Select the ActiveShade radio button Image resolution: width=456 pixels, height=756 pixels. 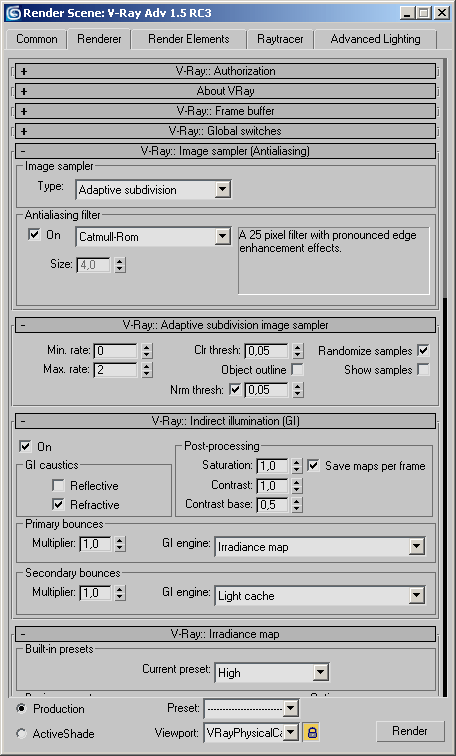pyautogui.click(x=21, y=733)
